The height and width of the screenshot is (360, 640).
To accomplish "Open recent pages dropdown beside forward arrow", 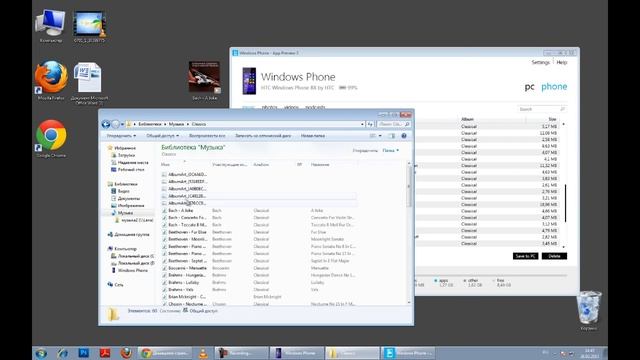I will click(122, 124).
